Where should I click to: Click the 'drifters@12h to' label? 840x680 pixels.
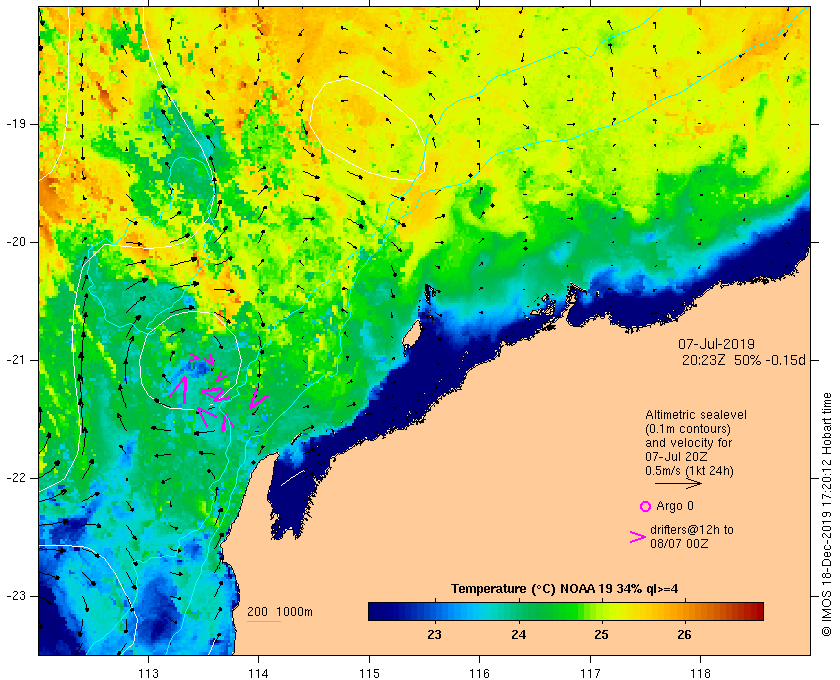point(692,530)
